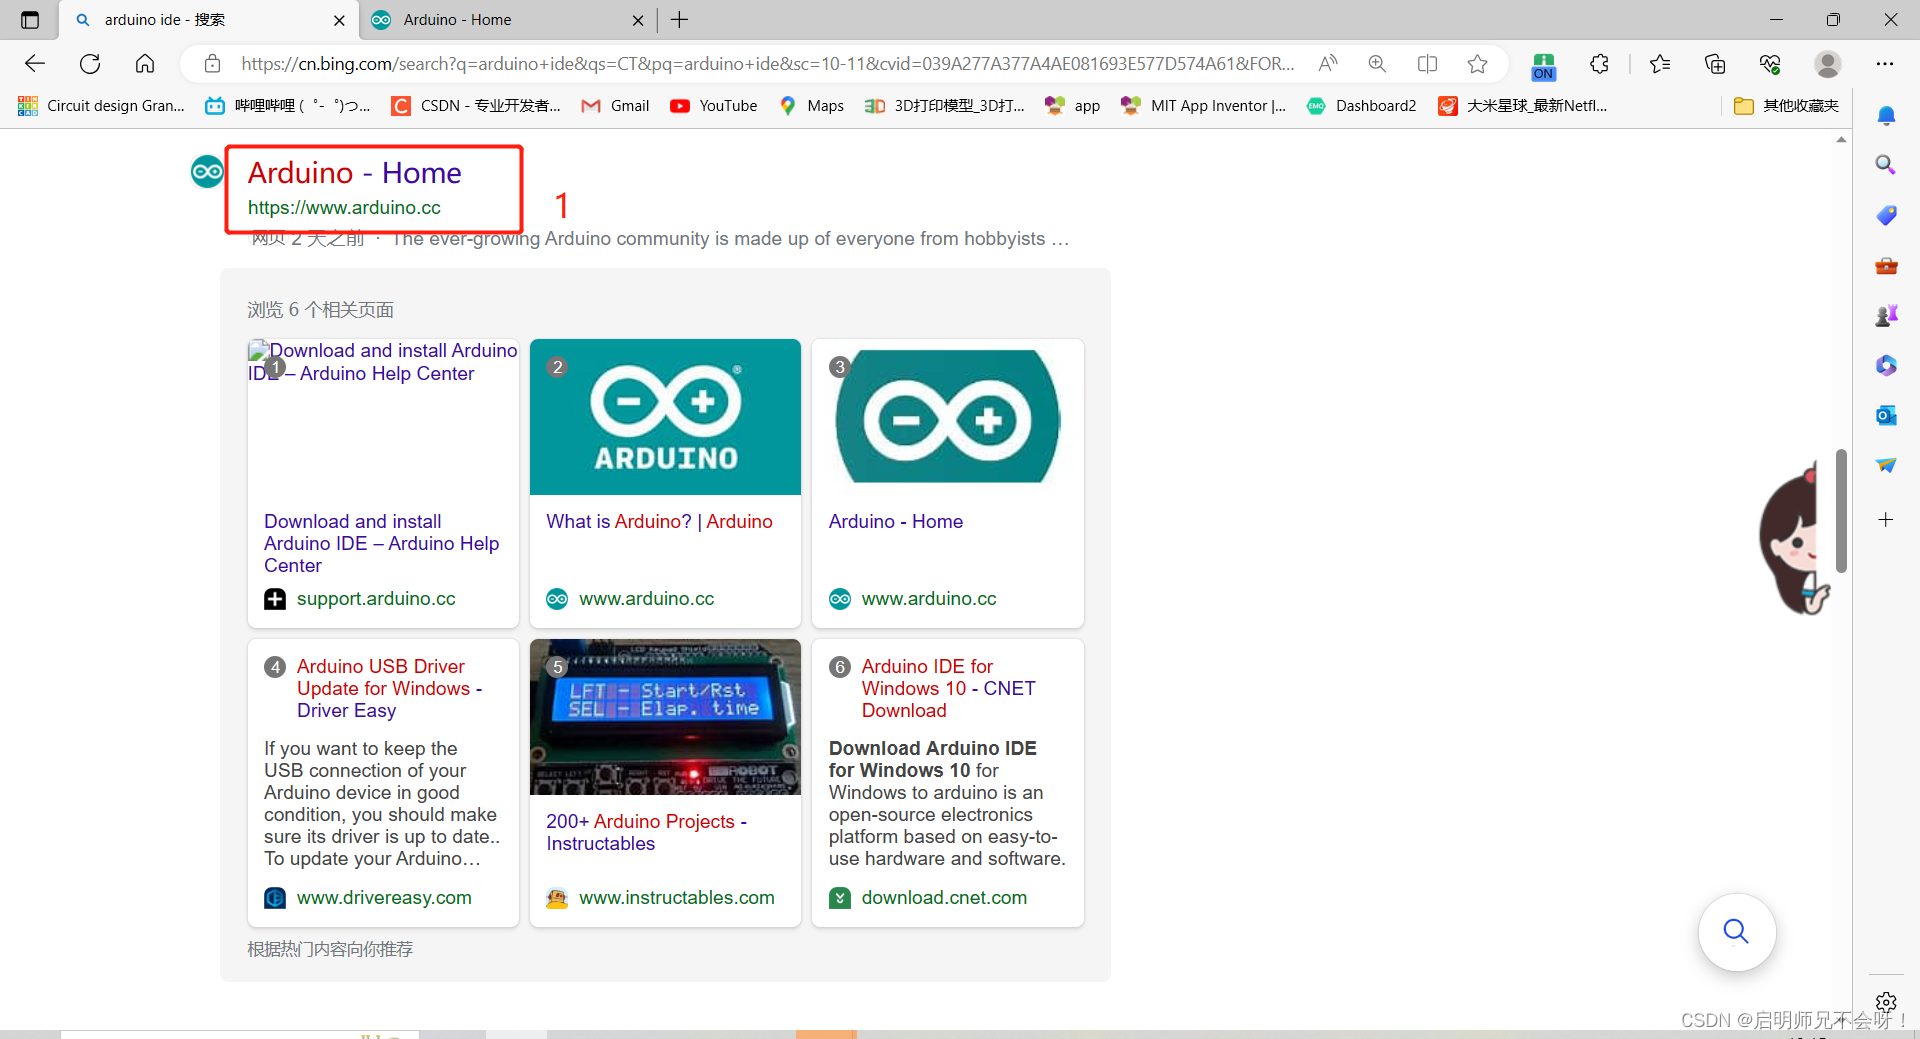The image size is (1920, 1039).
Task: Open Gmail bookmark
Action: pos(615,106)
